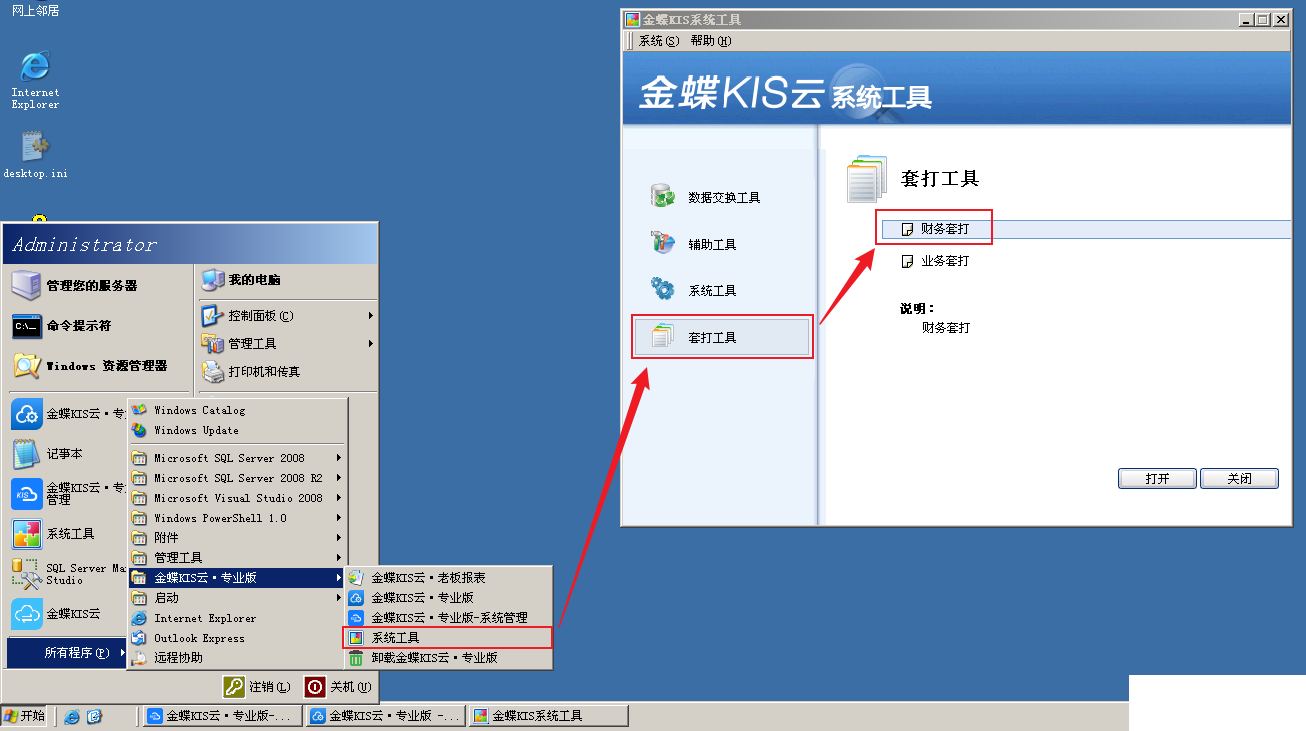Image resolution: width=1306 pixels, height=731 pixels.
Task: Click the 打开 button
Action: (x=1157, y=479)
